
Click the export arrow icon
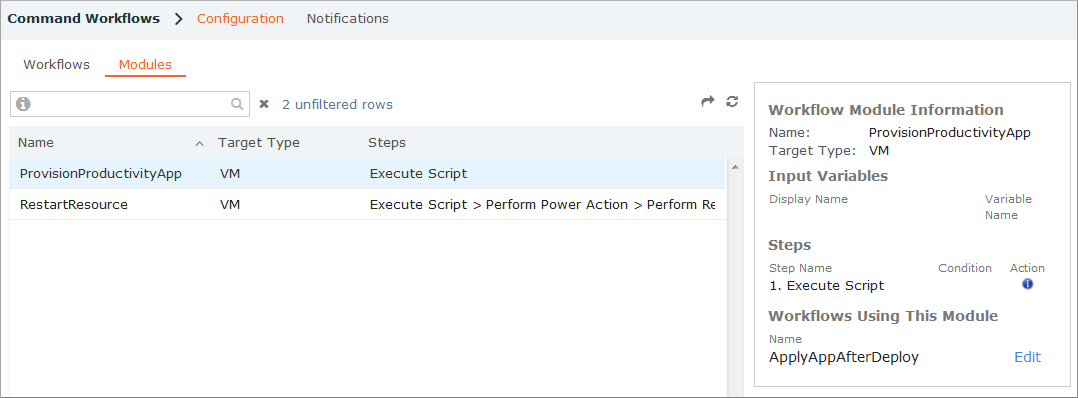pos(708,102)
